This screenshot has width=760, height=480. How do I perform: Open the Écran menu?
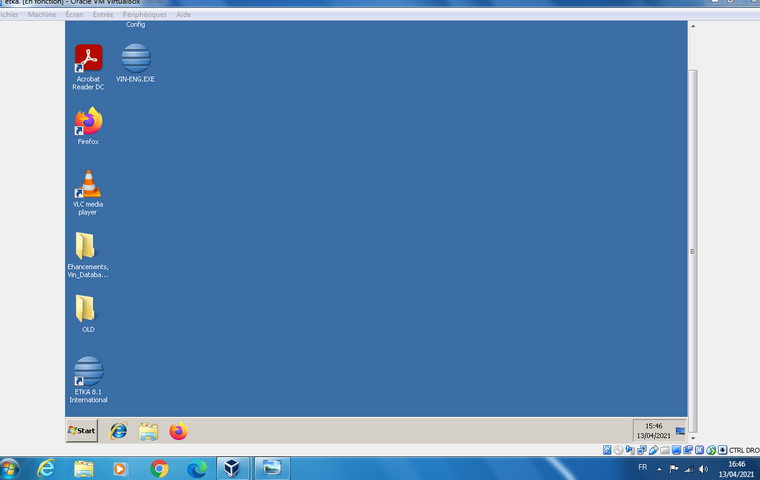[x=74, y=15]
